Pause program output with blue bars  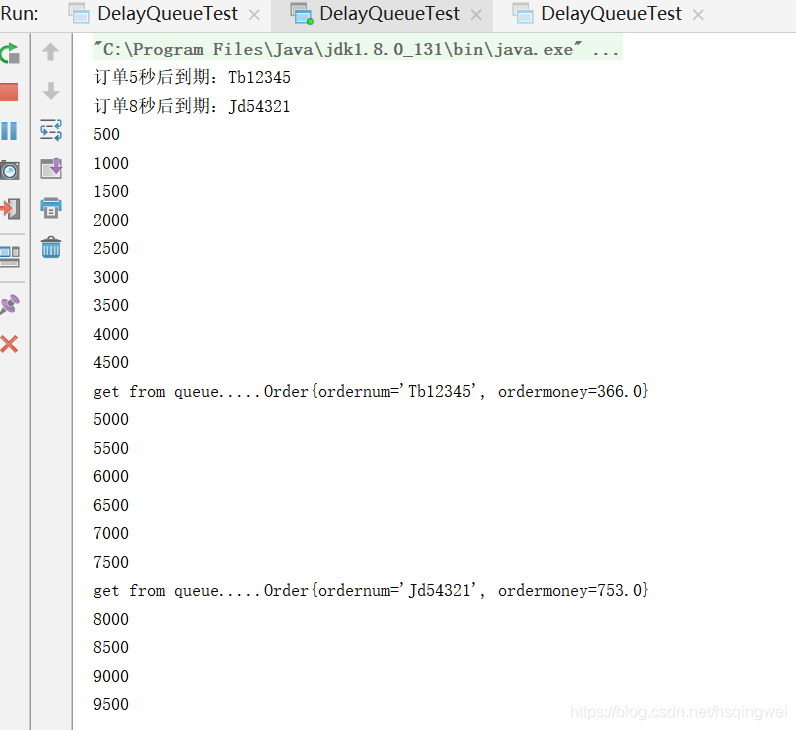pos(9,131)
